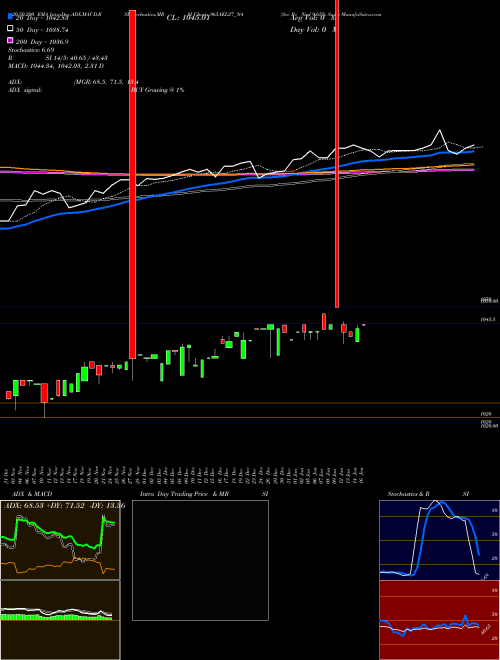Click the MACD histogram panel with green bars
This screenshot has height=660, width=500.
pyautogui.click(x=60, y=620)
